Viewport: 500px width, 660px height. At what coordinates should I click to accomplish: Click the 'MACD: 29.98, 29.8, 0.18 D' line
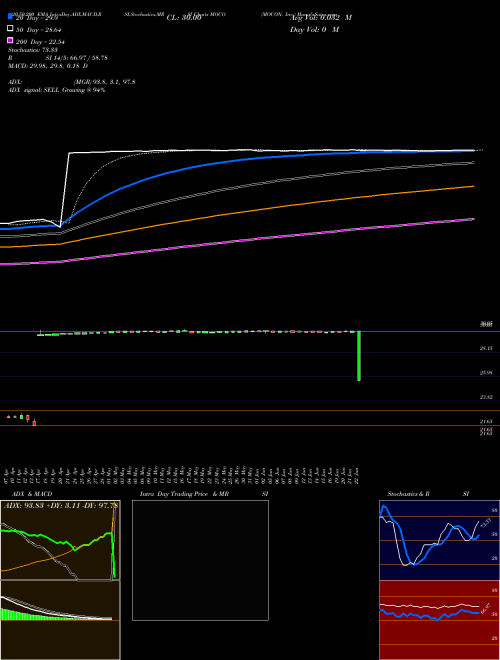pyautogui.click(x=48, y=66)
